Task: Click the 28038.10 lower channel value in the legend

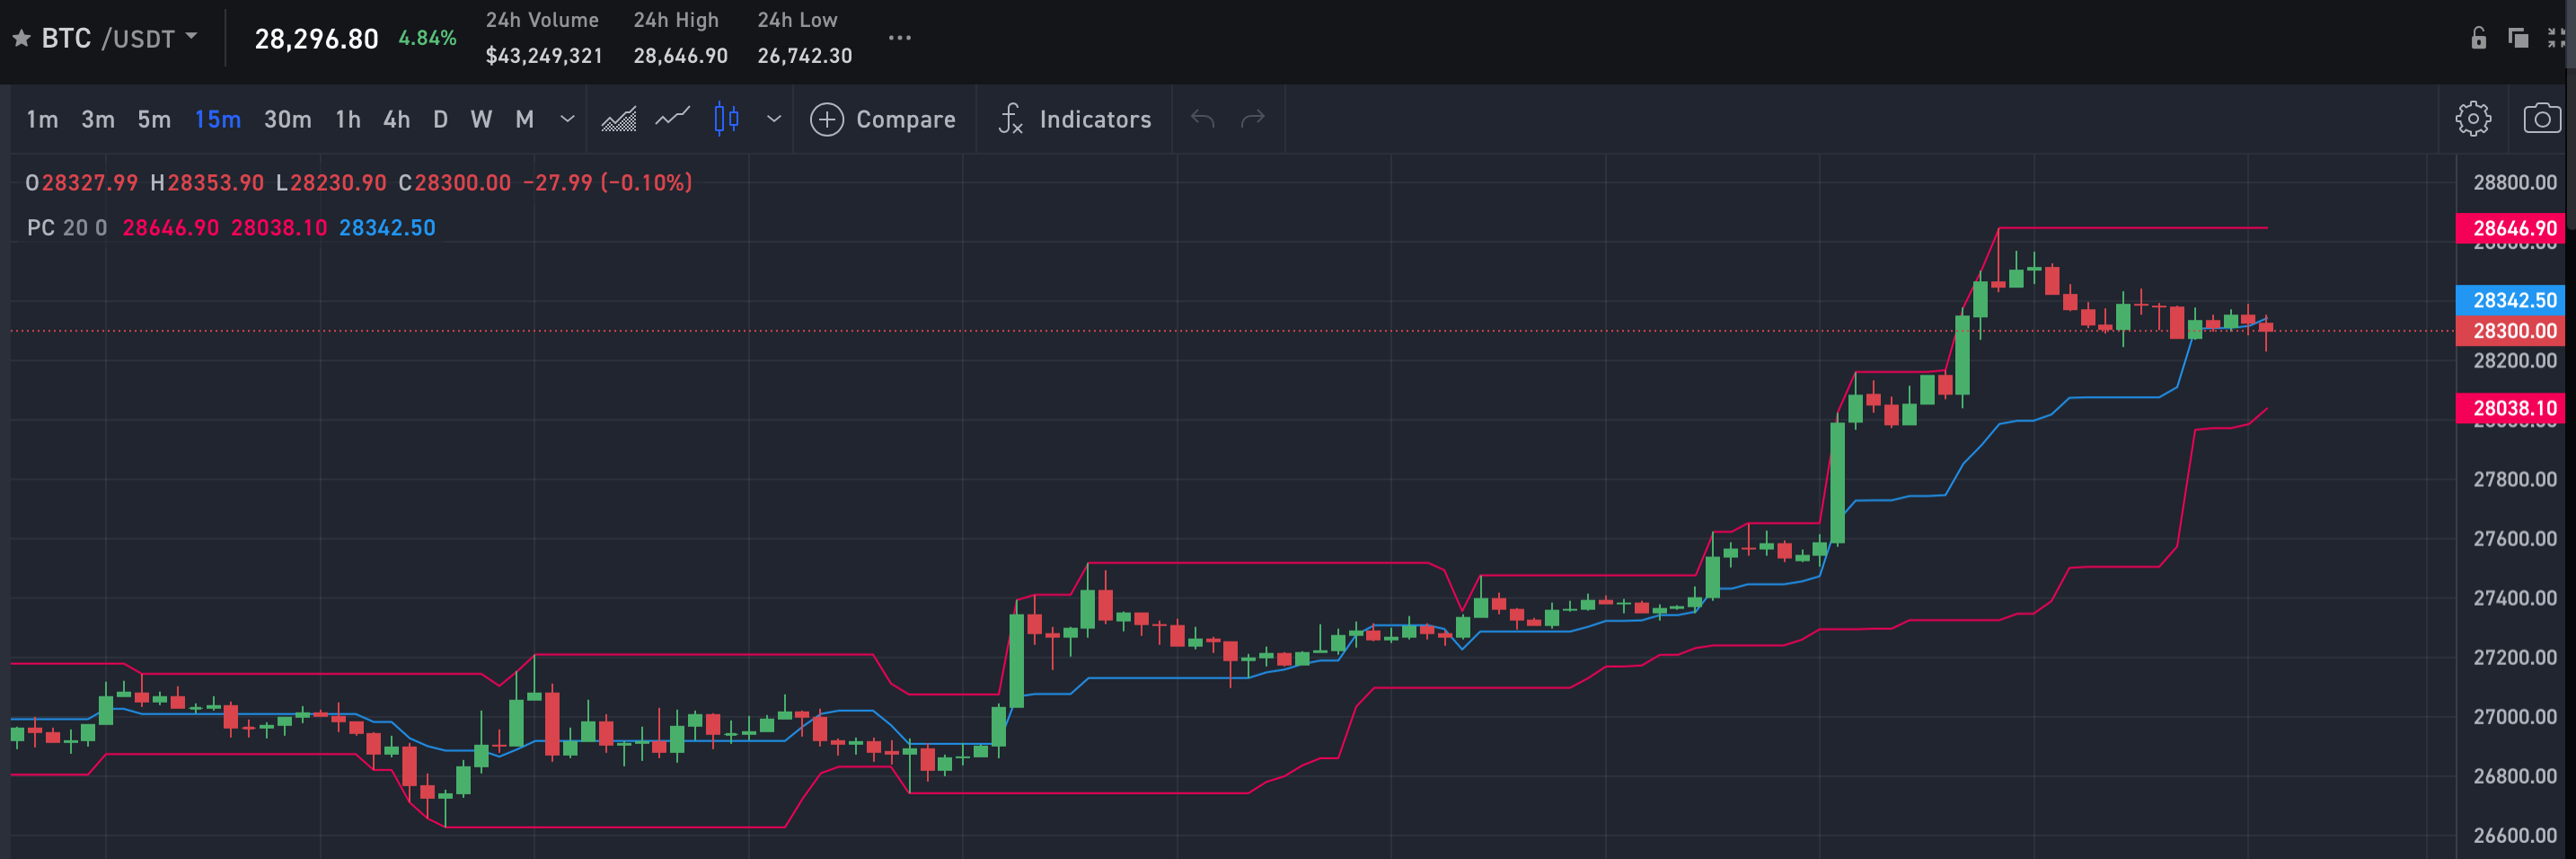Action: tap(279, 228)
